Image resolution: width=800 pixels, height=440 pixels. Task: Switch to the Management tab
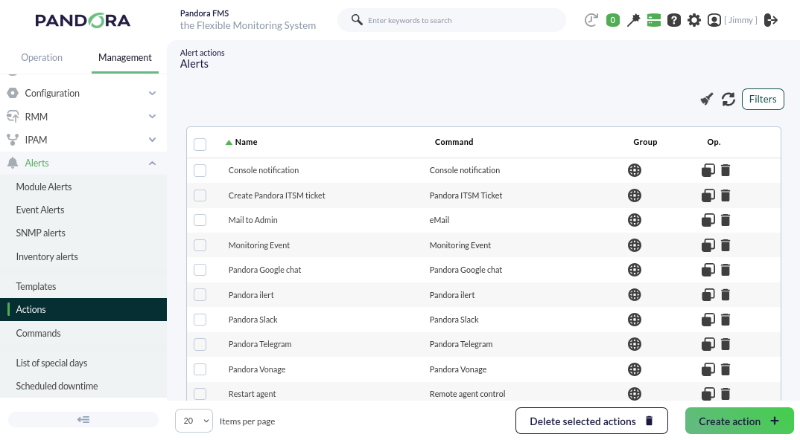[125, 58]
